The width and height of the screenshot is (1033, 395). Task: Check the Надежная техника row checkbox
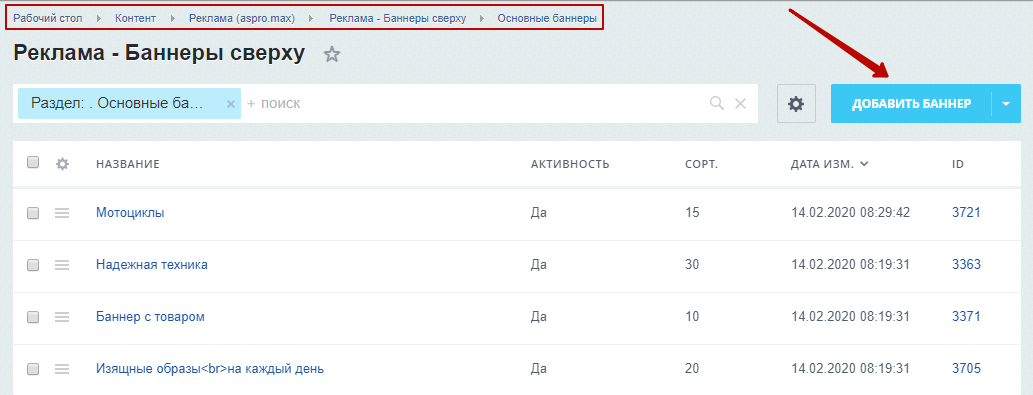33,265
